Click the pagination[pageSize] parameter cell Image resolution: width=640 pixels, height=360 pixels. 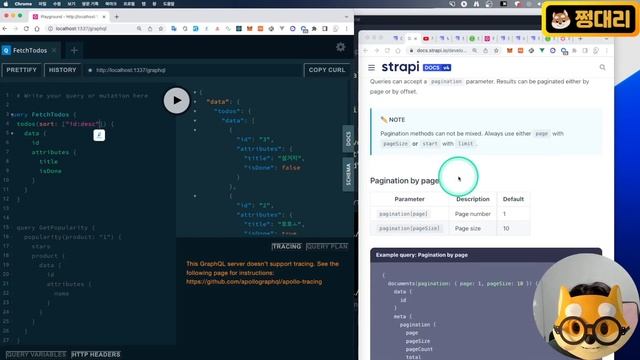point(409,229)
